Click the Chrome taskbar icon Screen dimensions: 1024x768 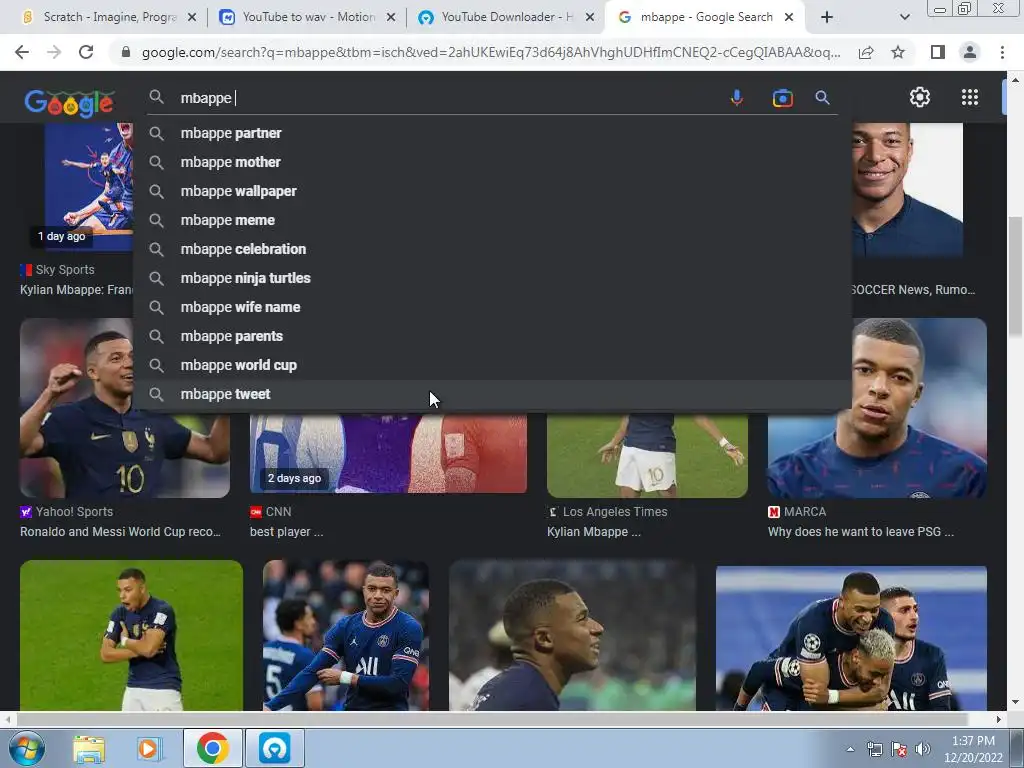click(212, 748)
